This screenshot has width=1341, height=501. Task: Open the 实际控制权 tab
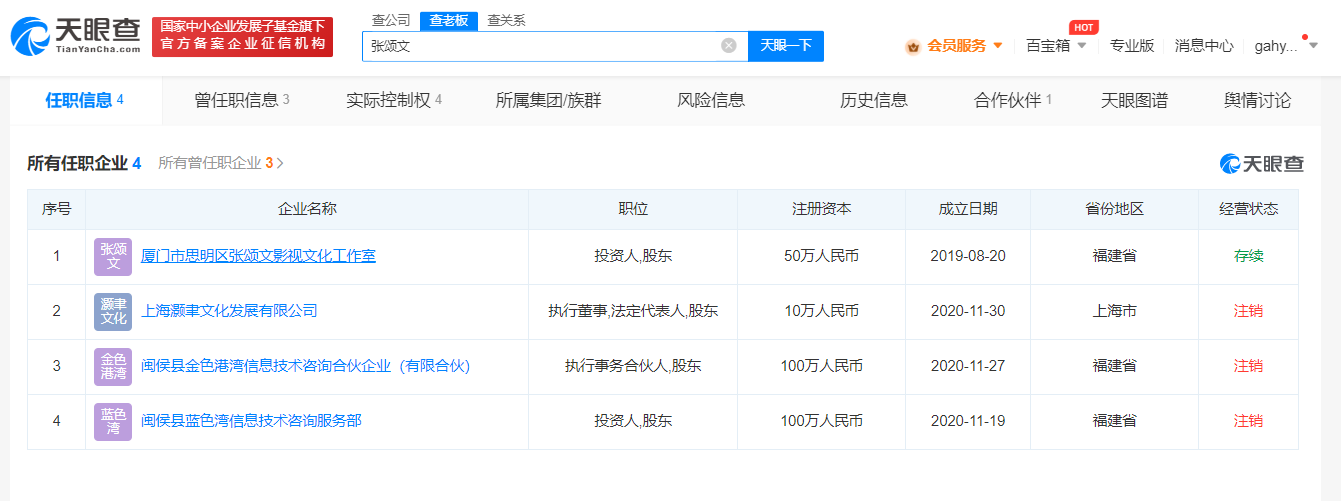pos(393,100)
